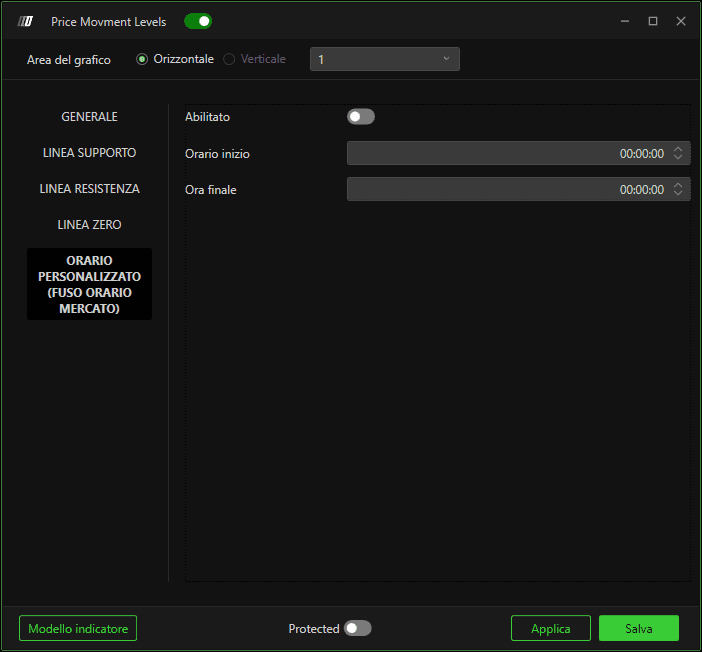Open the LINEA ZERO tab
Screen dimensions: 702x652
(90, 224)
